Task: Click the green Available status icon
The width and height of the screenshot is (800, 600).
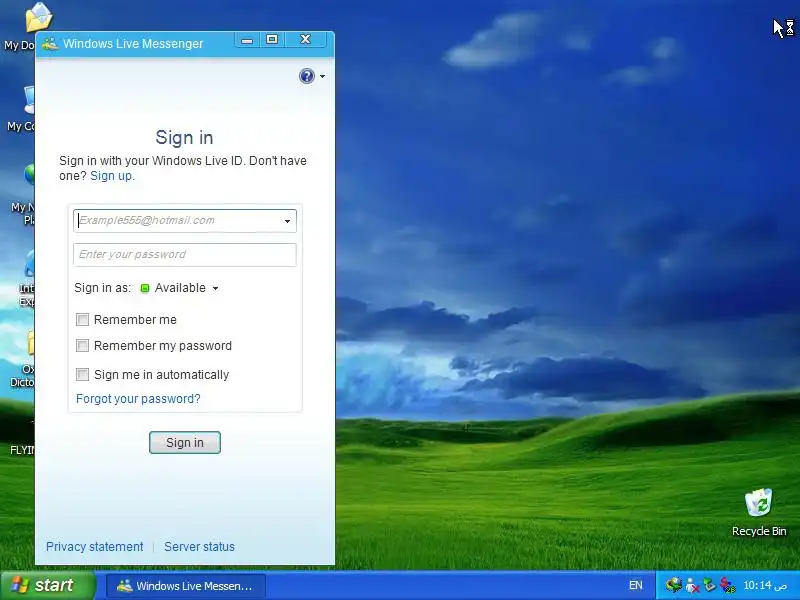Action: (145, 288)
